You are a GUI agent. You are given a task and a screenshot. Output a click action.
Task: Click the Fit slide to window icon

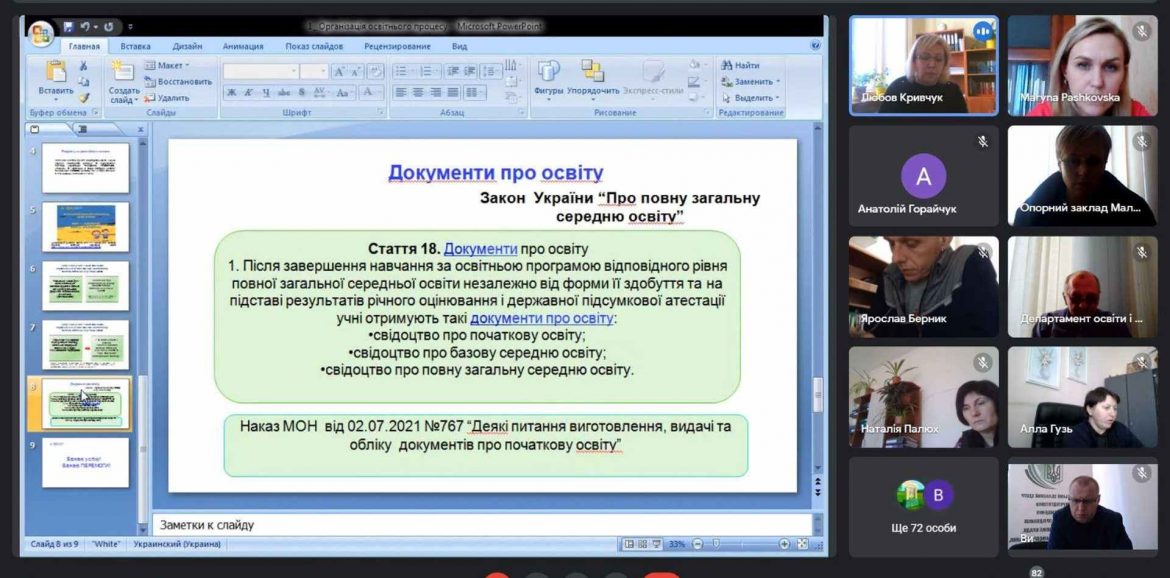click(803, 544)
